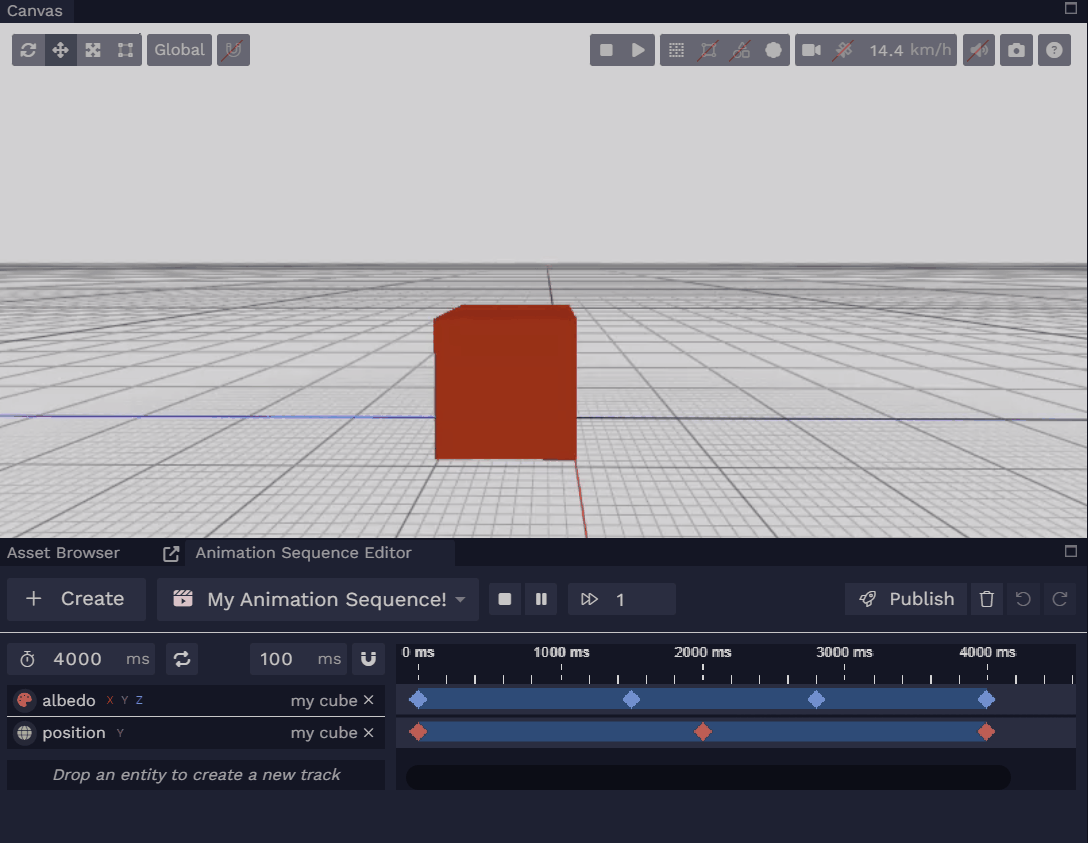Screen dimensions: 1088x843
Task: Toggle loop for the animation sequence
Action: click(182, 659)
